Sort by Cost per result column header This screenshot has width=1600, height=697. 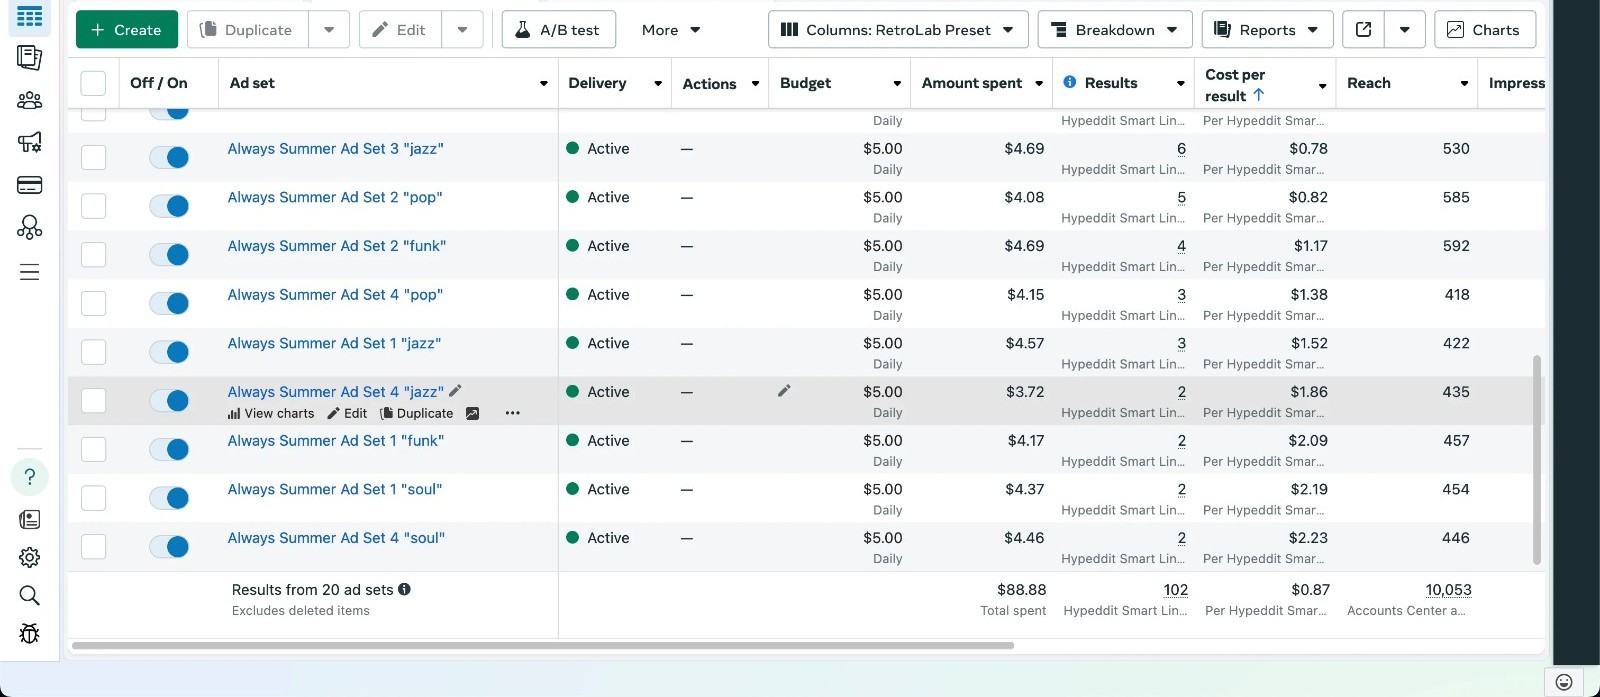pyautogui.click(x=1235, y=85)
